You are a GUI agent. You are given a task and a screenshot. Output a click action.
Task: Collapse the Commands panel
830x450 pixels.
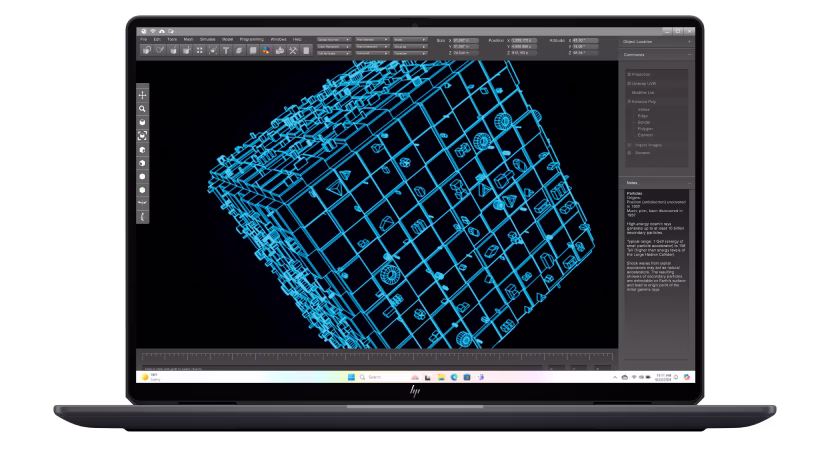click(x=690, y=55)
